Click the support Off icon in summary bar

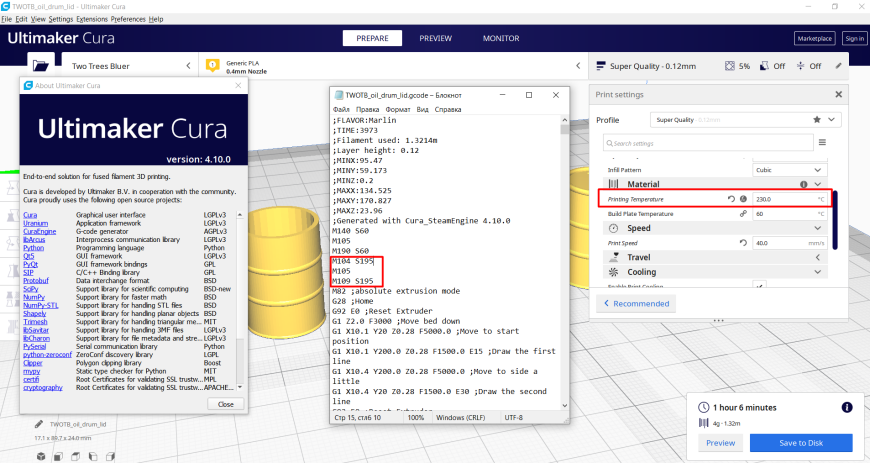(x=764, y=66)
